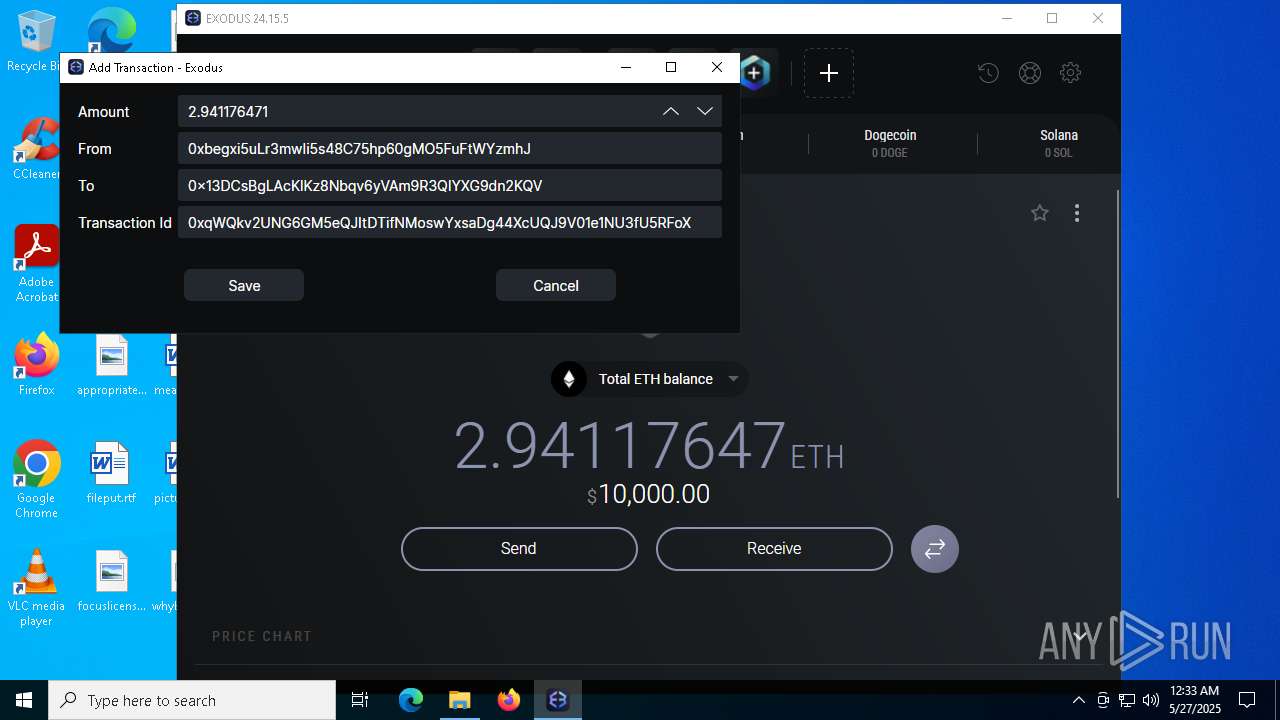
Task: Edit the To address field
Action: [450, 185]
